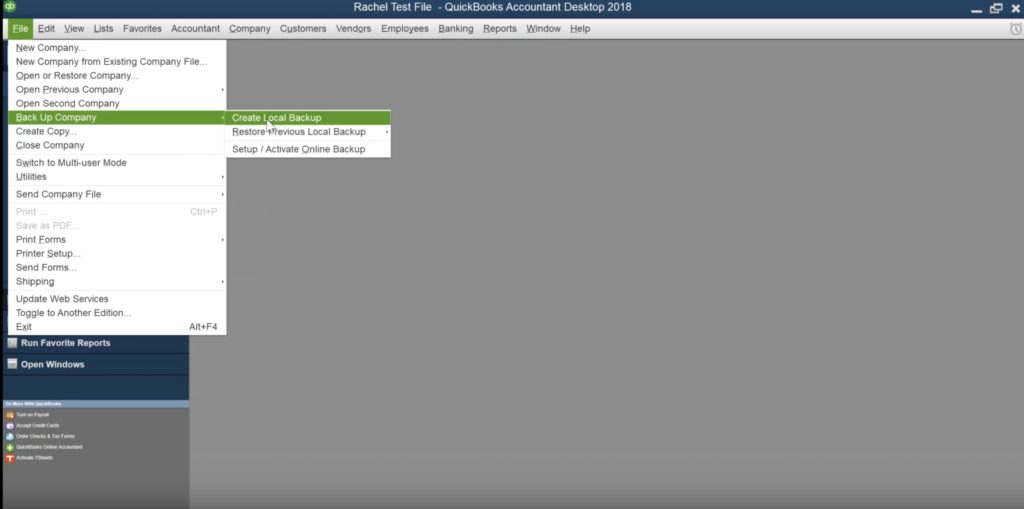Open the Window menu

(543, 29)
